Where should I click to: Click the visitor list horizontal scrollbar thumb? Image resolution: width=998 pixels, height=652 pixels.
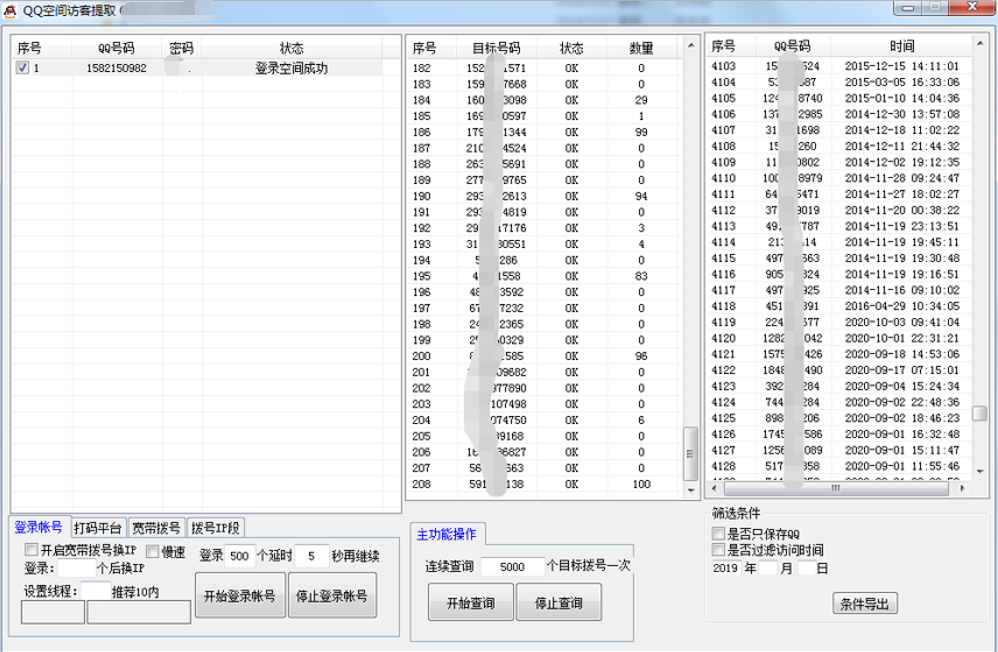(x=836, y=488)
